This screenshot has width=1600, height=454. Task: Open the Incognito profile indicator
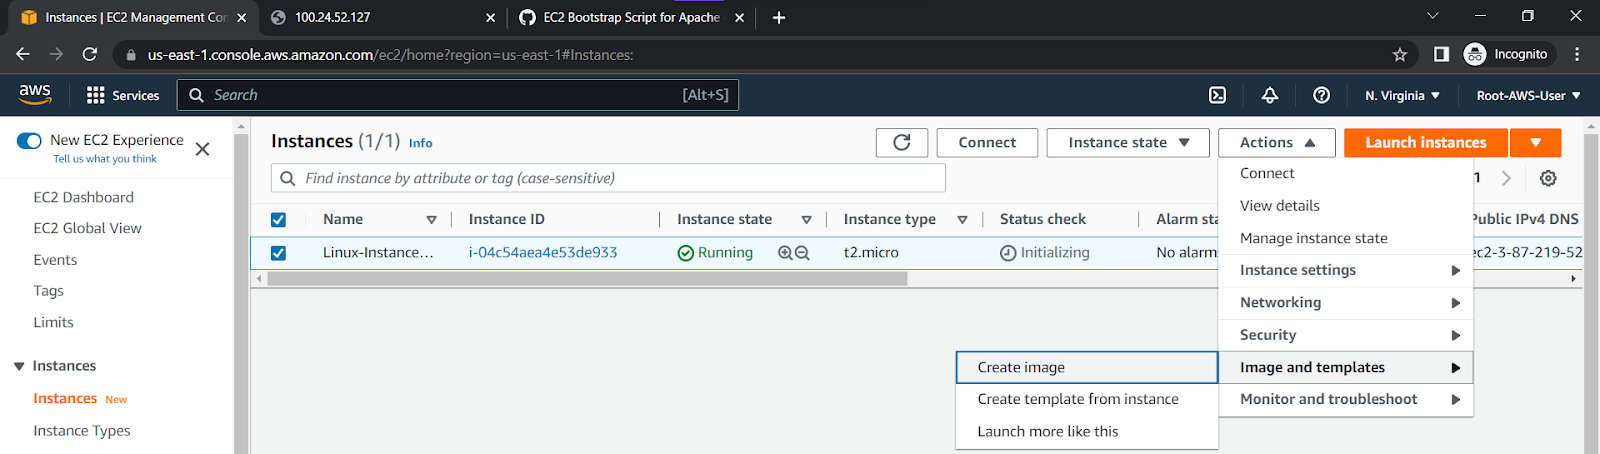(1506, 54)
